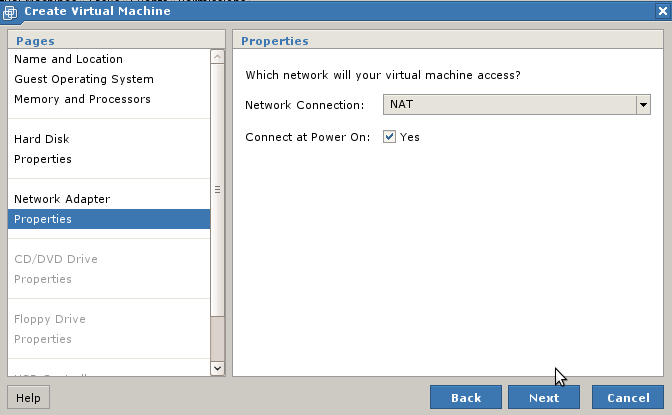Select the CD/DVD Drive page entry
The width and height of the screenshot is (672, 415).
55,259
